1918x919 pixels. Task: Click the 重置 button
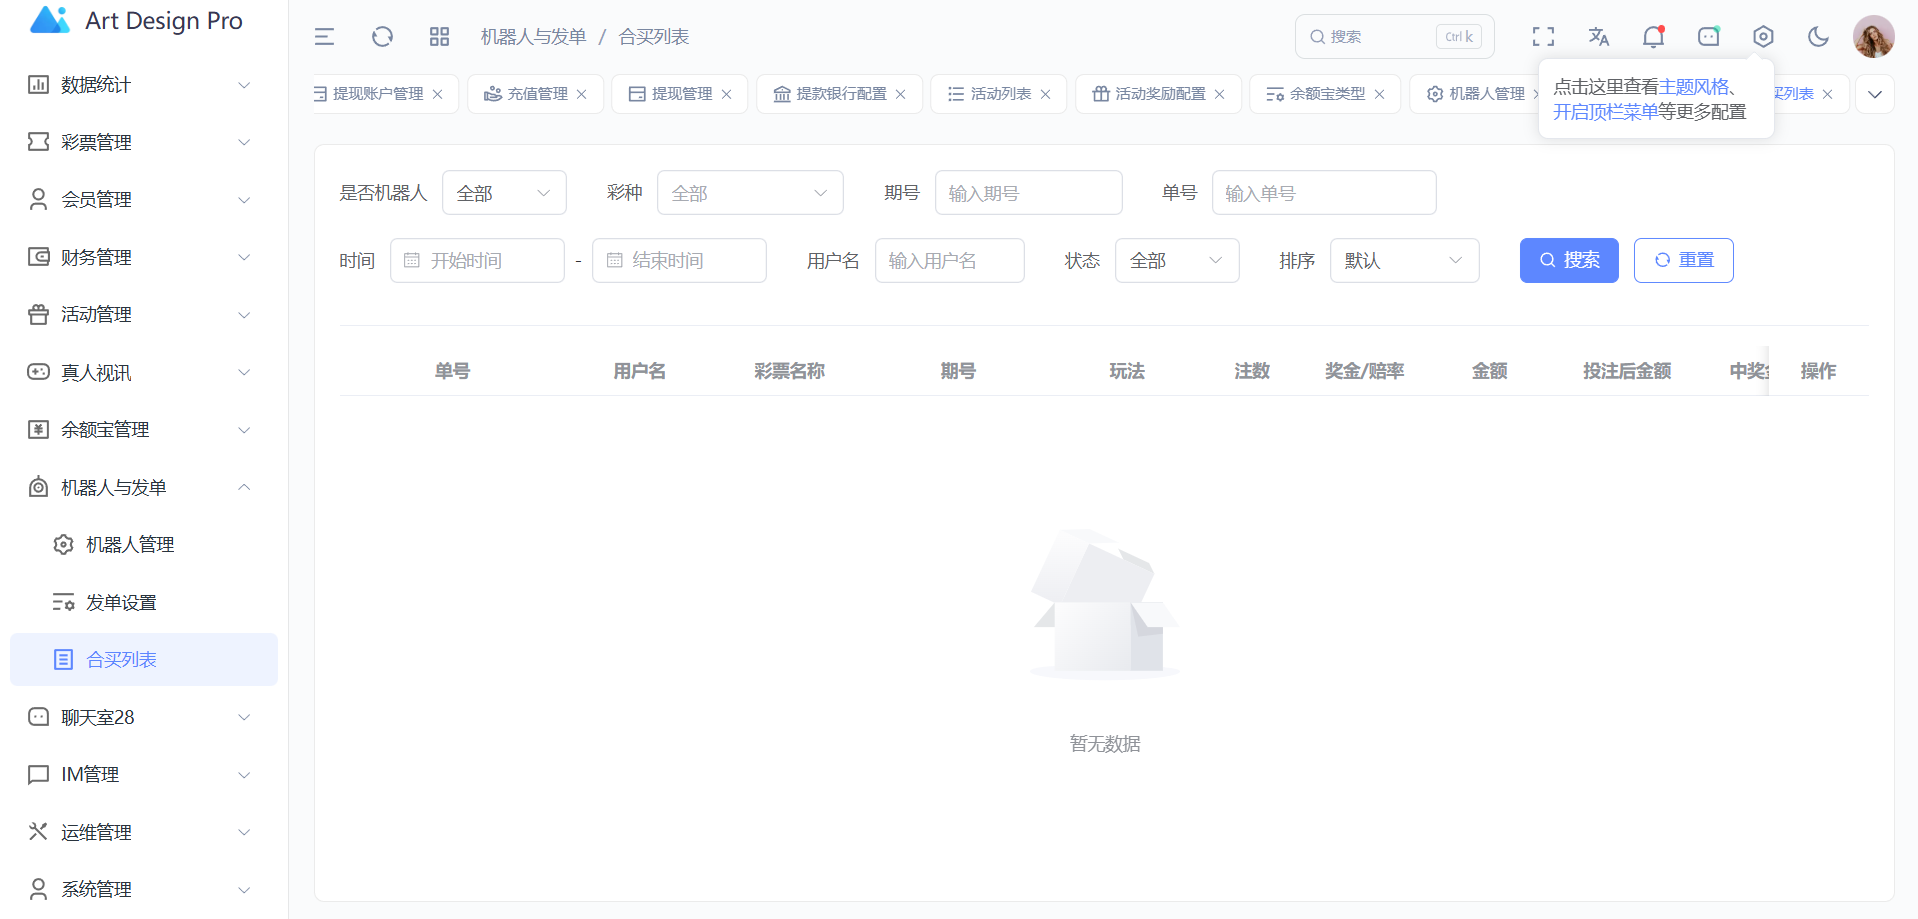point(1683,261)
